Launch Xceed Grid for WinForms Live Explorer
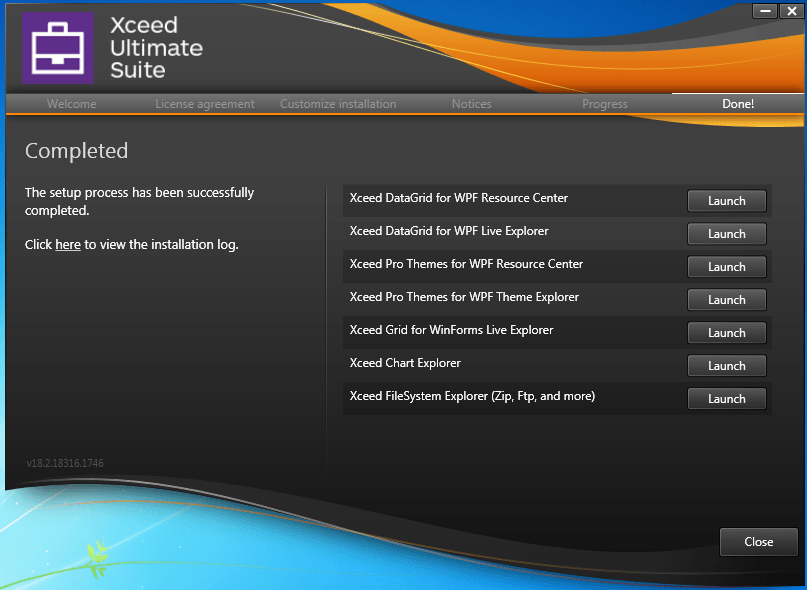 [727, 333]
